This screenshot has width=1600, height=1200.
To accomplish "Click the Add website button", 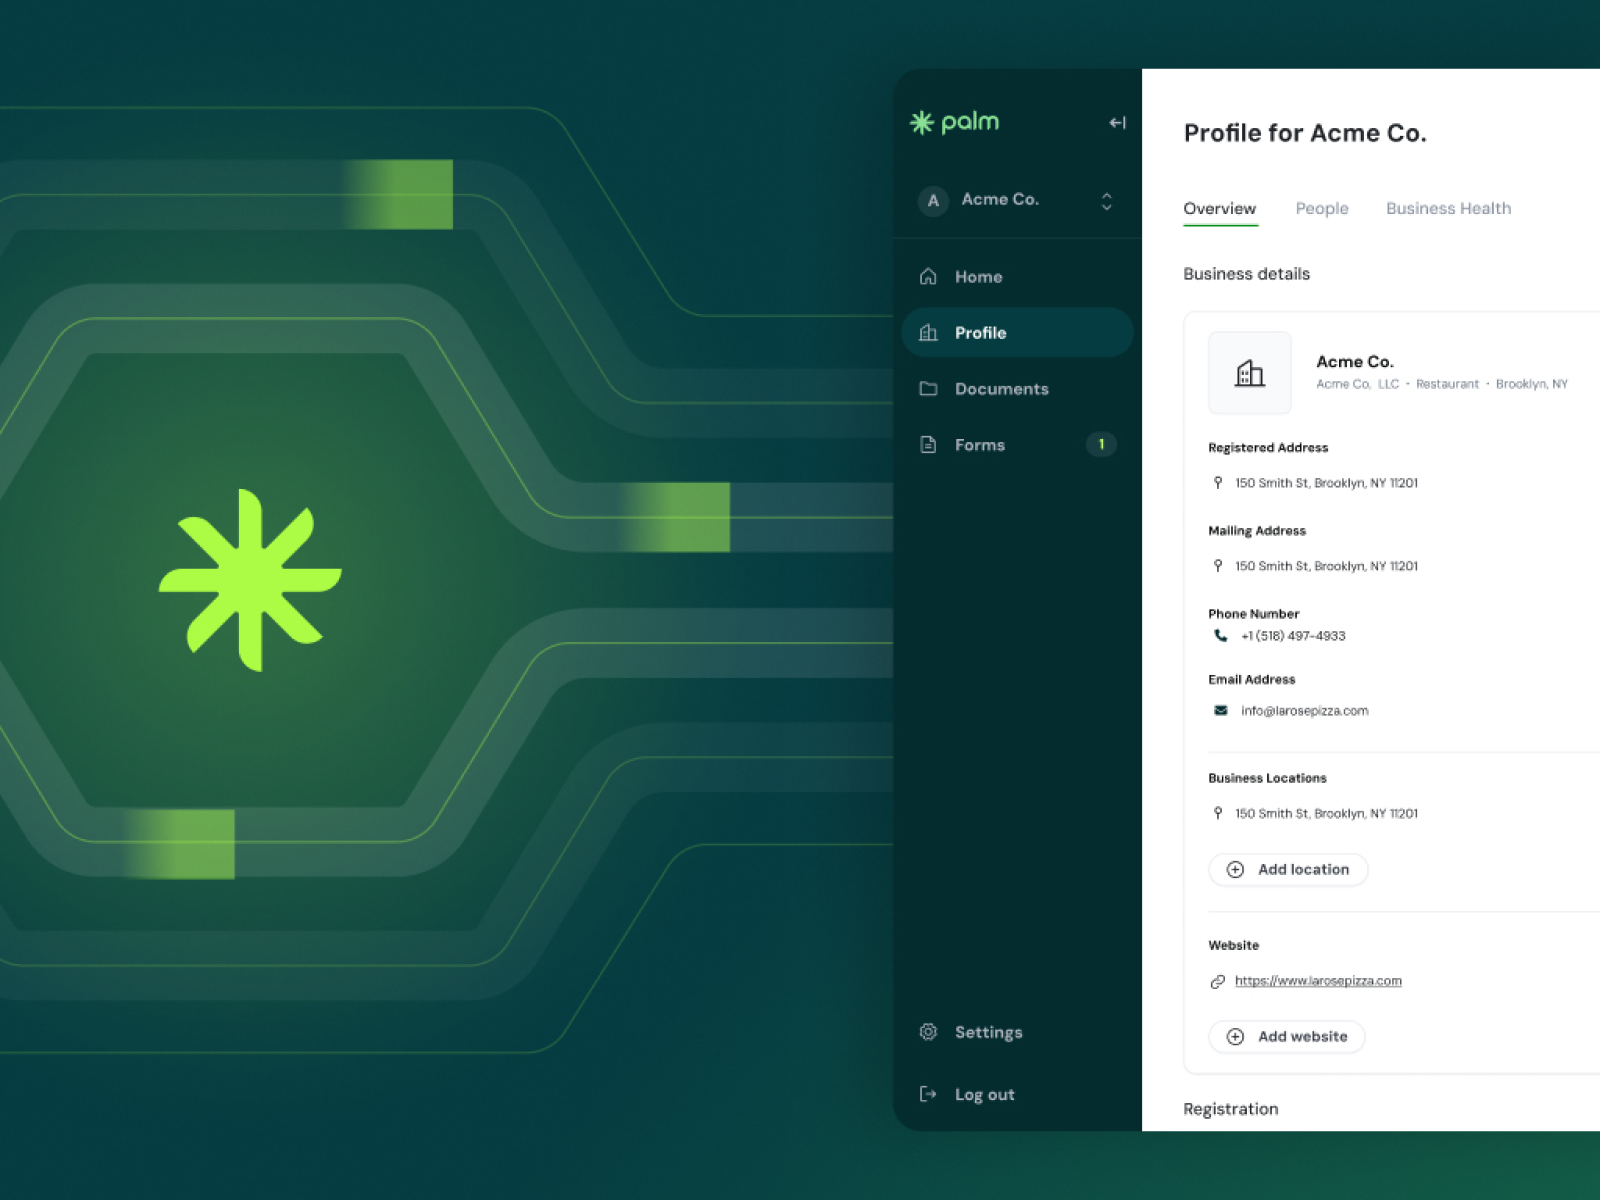I will tap(1287, 1037).
